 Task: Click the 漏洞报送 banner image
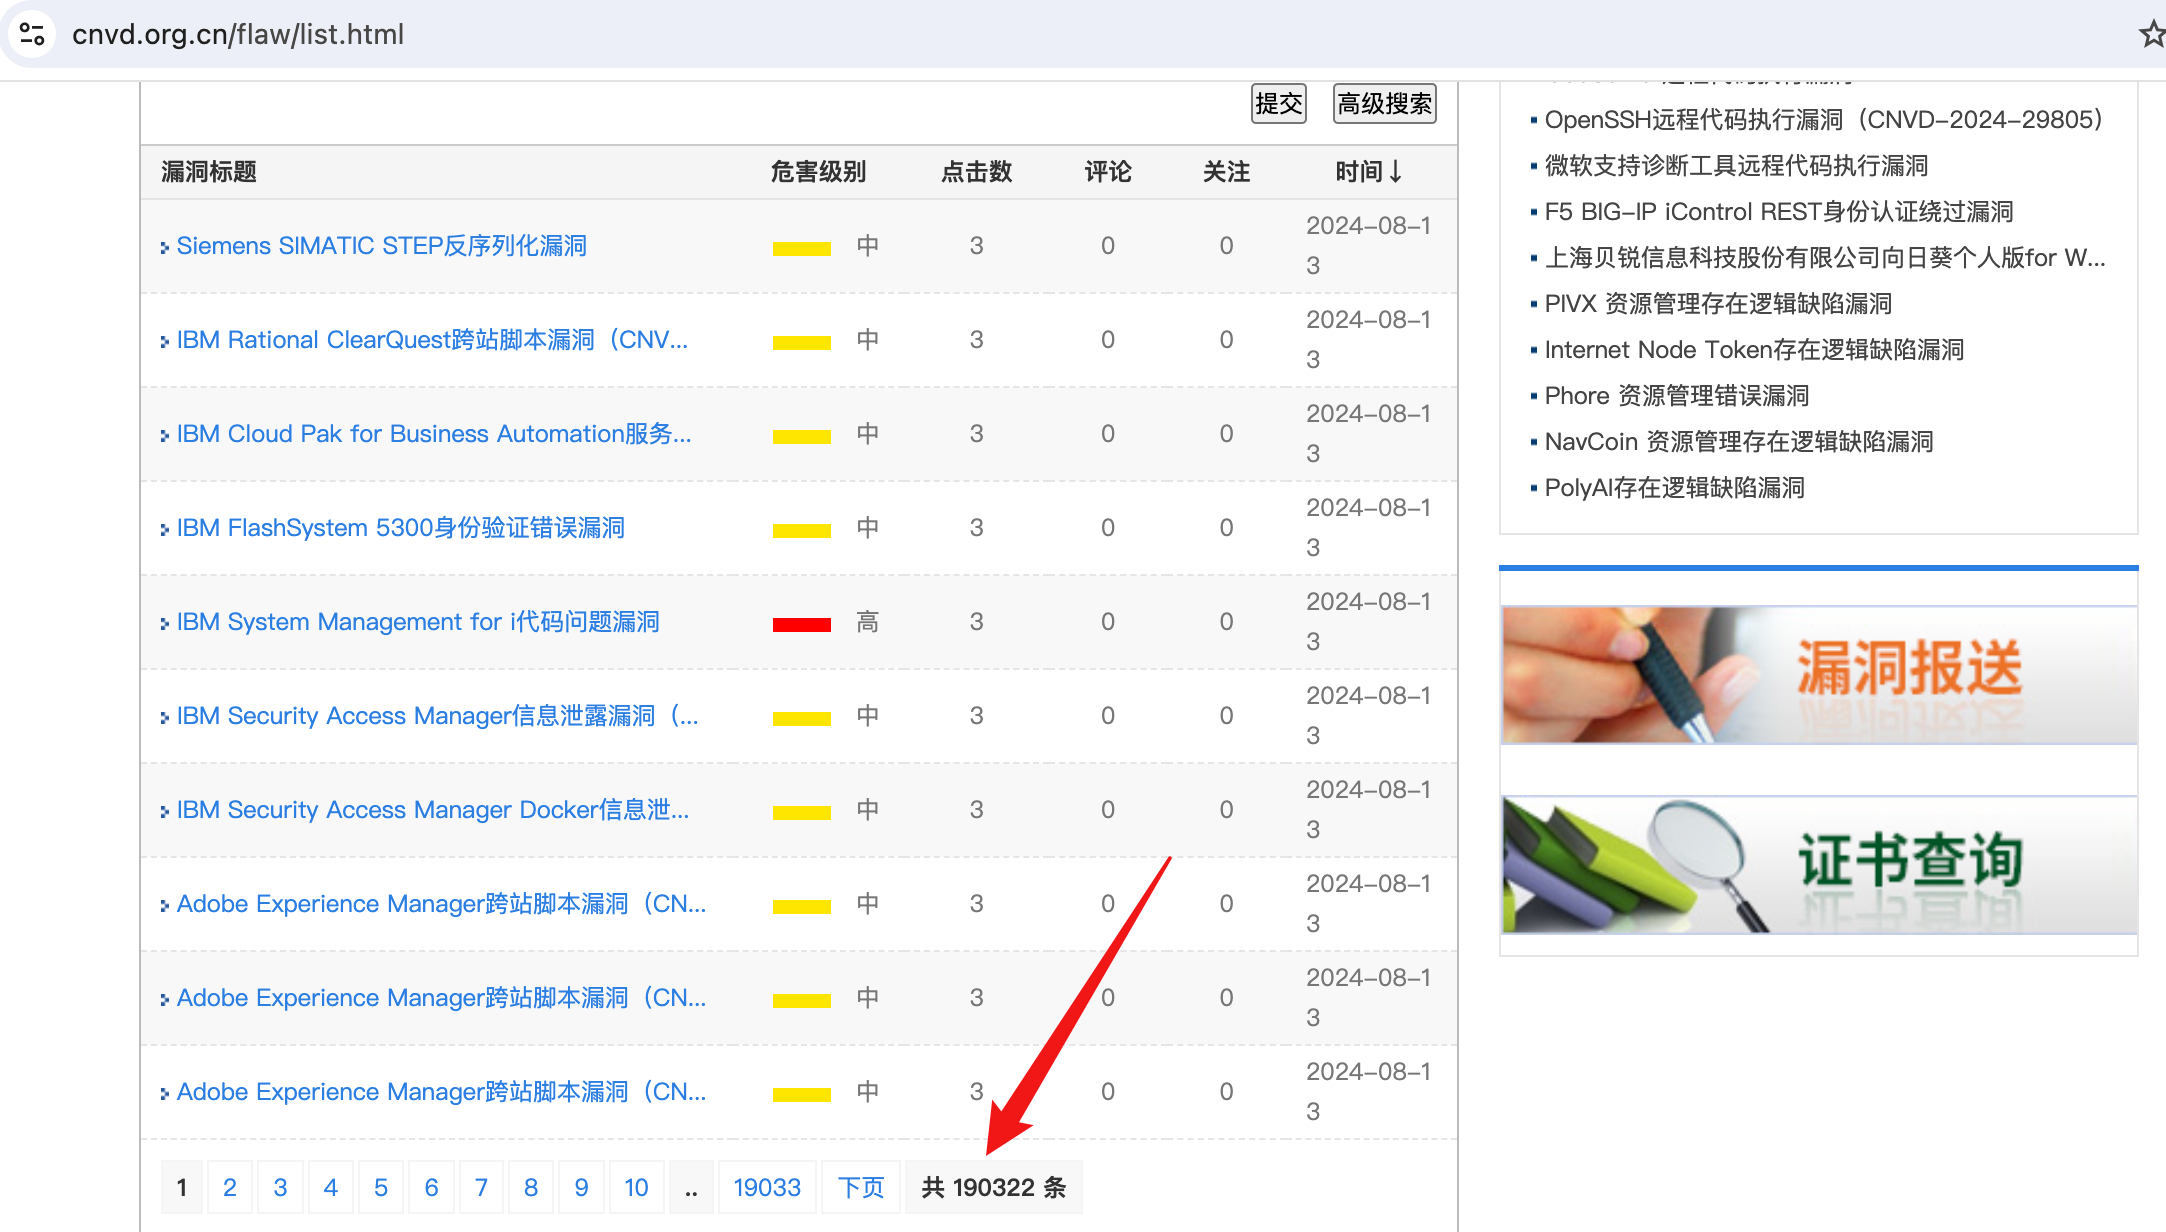pos(1818,675)
